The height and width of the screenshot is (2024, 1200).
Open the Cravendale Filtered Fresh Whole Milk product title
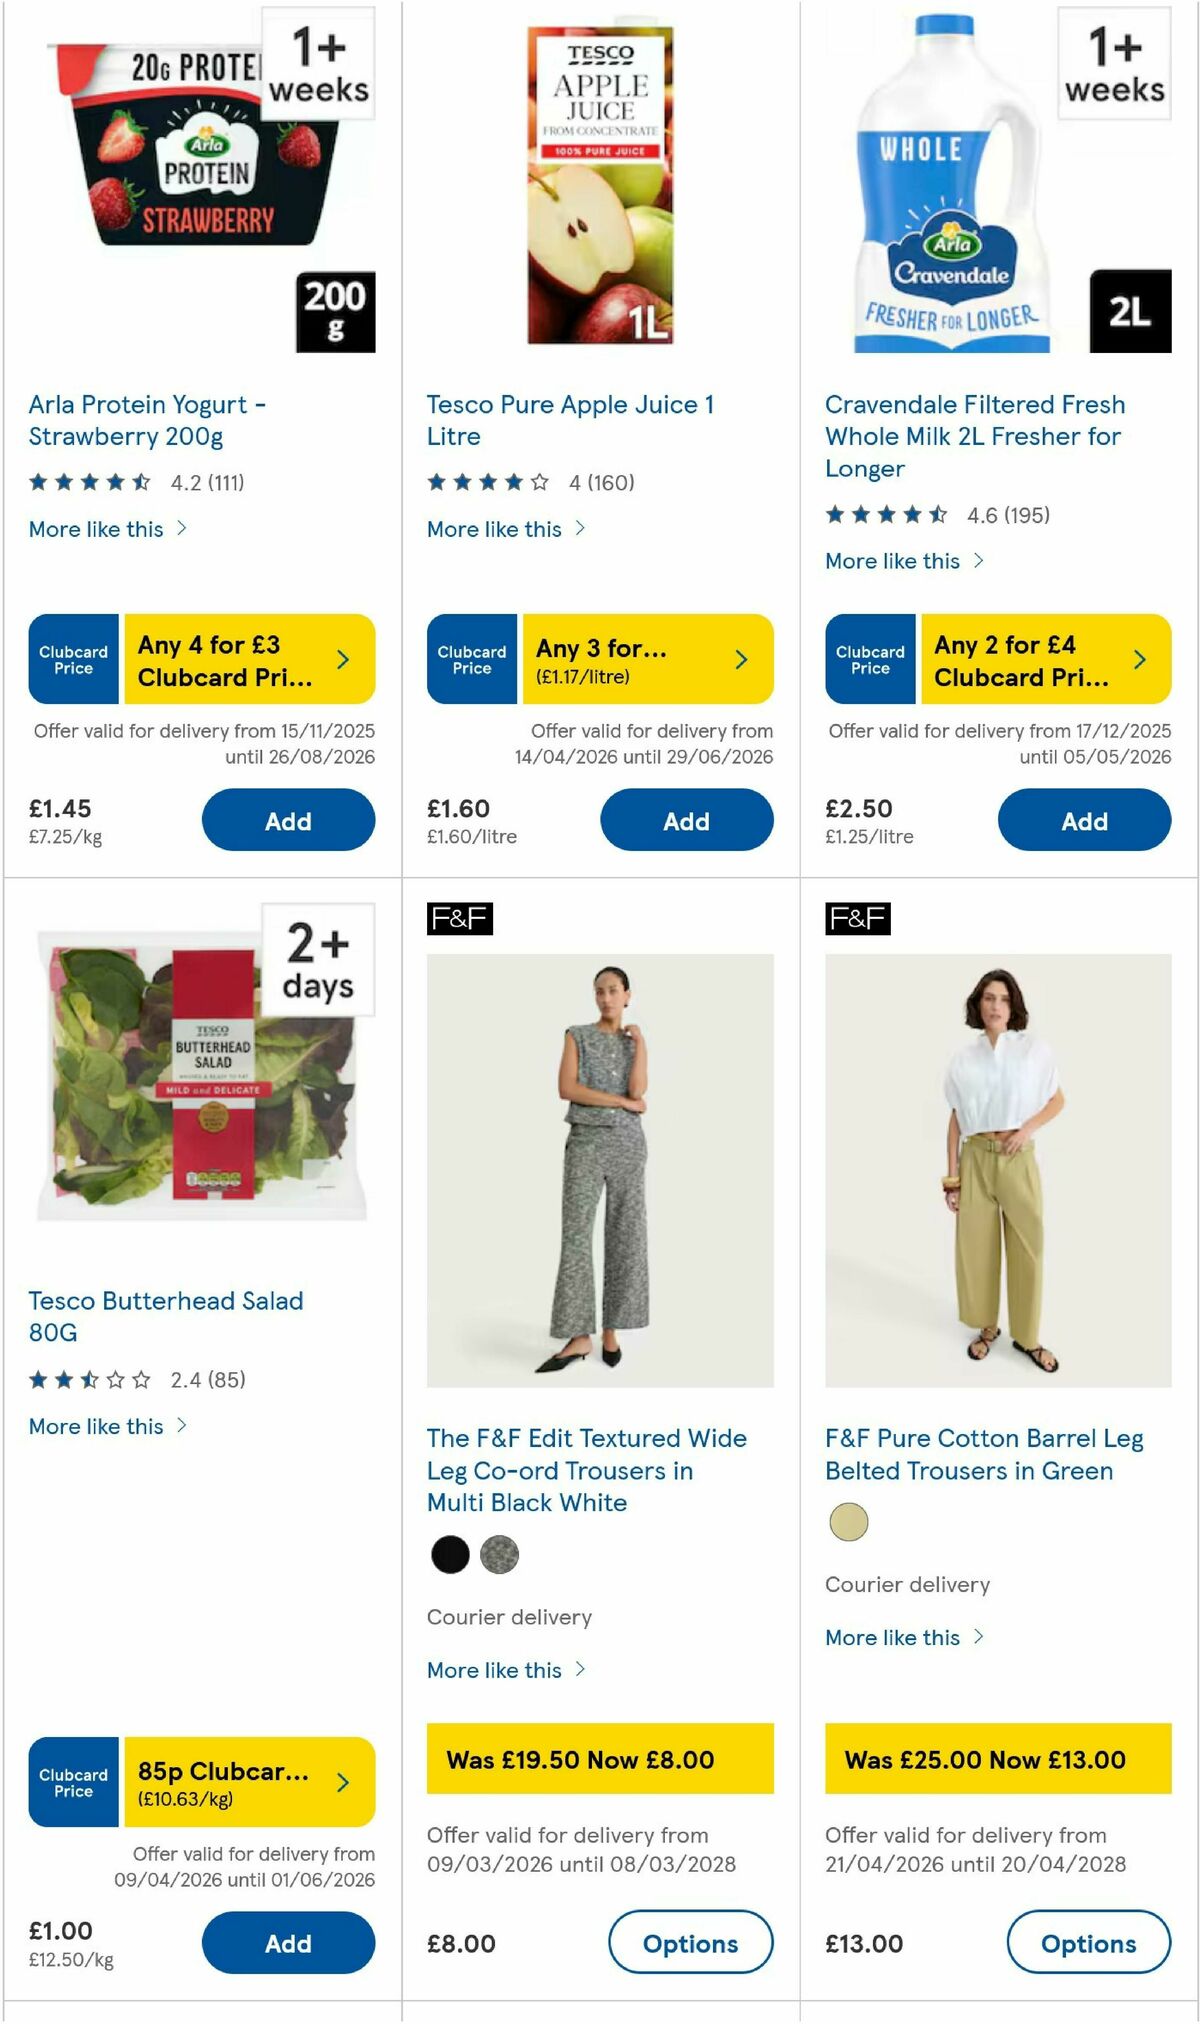click(x=975, y=436)
